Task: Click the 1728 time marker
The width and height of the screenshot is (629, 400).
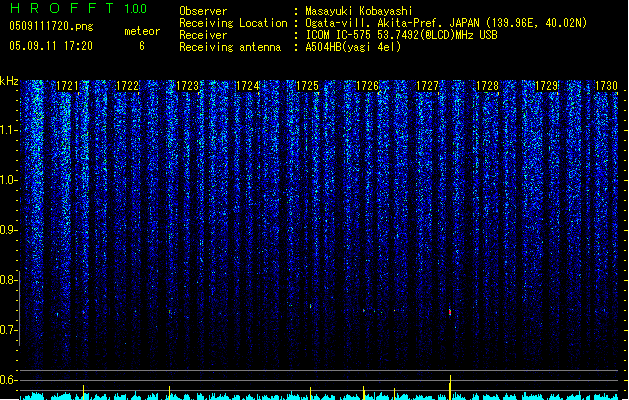Action: 487,86
